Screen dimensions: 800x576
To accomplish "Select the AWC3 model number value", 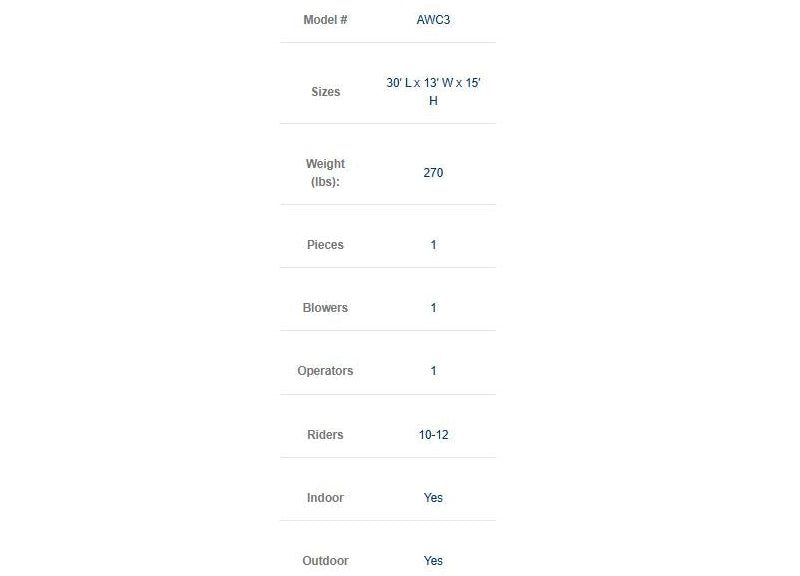I will [433, 20].
